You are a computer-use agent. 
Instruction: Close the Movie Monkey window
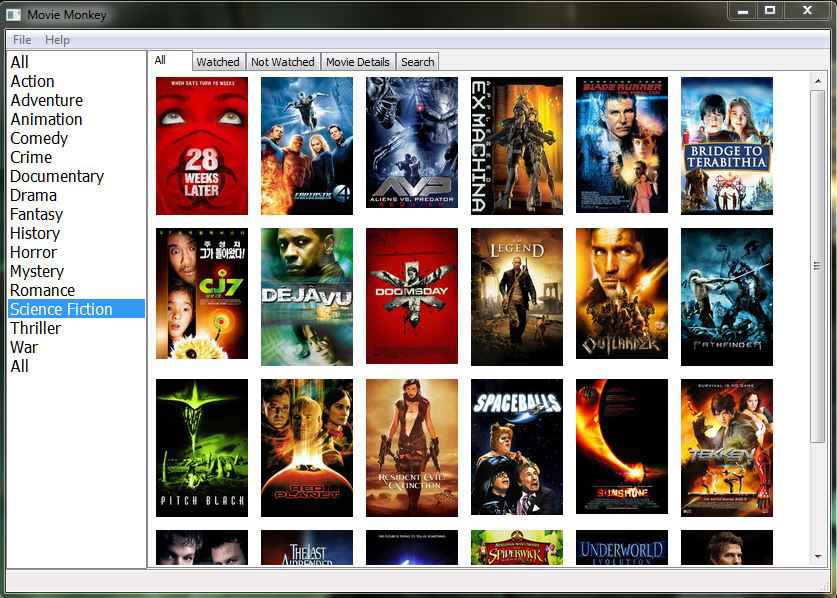(x=807, y=11)
